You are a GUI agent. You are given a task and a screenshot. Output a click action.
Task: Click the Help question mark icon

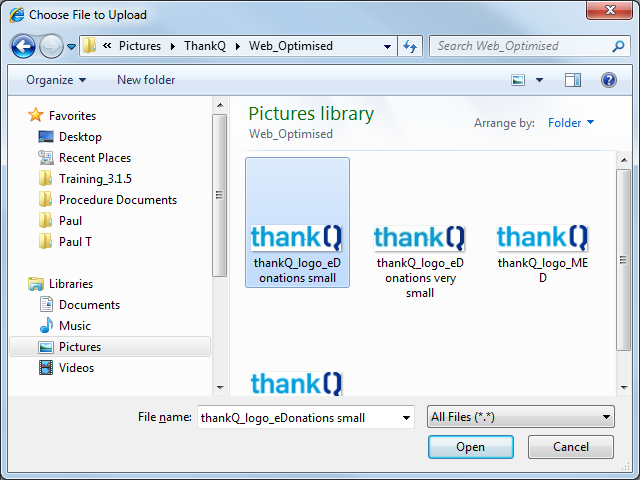pos(608,80)
